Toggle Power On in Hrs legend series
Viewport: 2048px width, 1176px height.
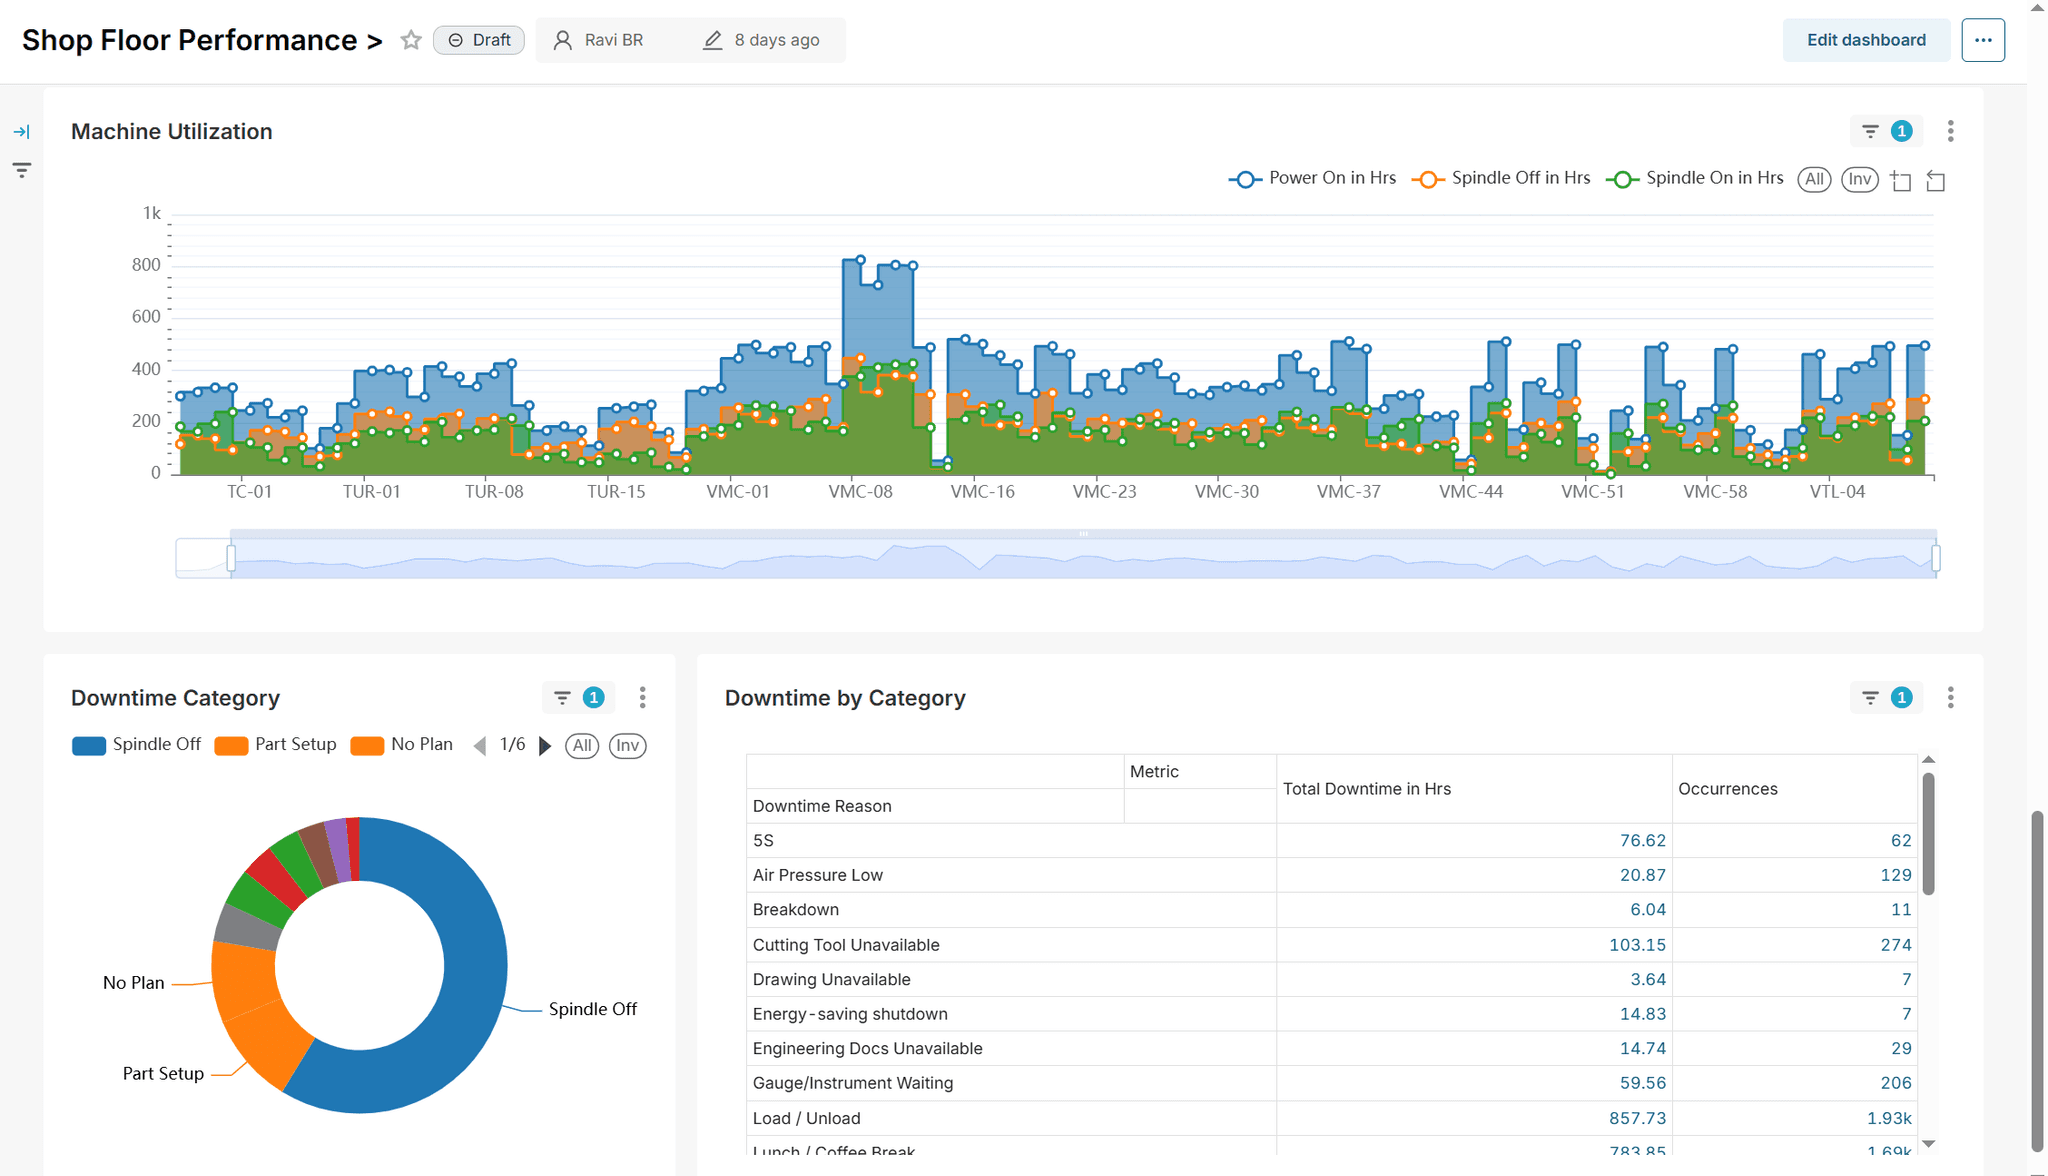1312,178
